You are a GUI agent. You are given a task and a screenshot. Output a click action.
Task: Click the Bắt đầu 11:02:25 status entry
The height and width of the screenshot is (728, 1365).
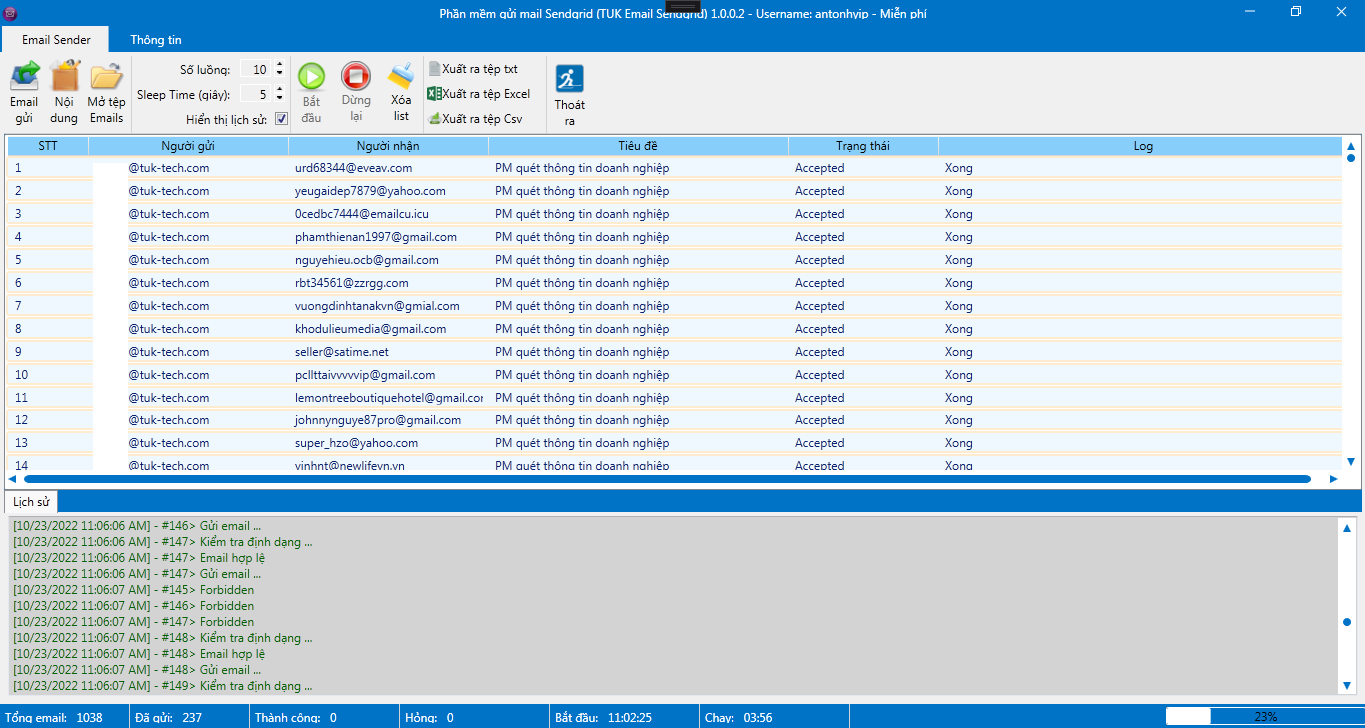[x=603, y=717]
